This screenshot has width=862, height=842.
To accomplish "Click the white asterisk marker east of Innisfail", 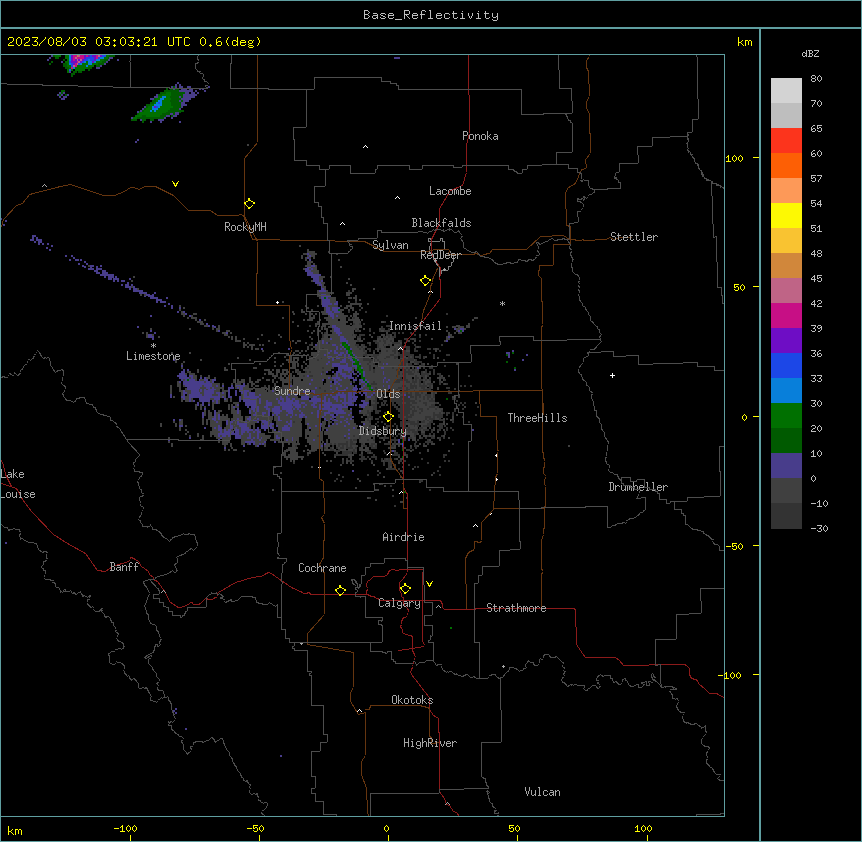I will pyautogui.click(x=502, y=303).
